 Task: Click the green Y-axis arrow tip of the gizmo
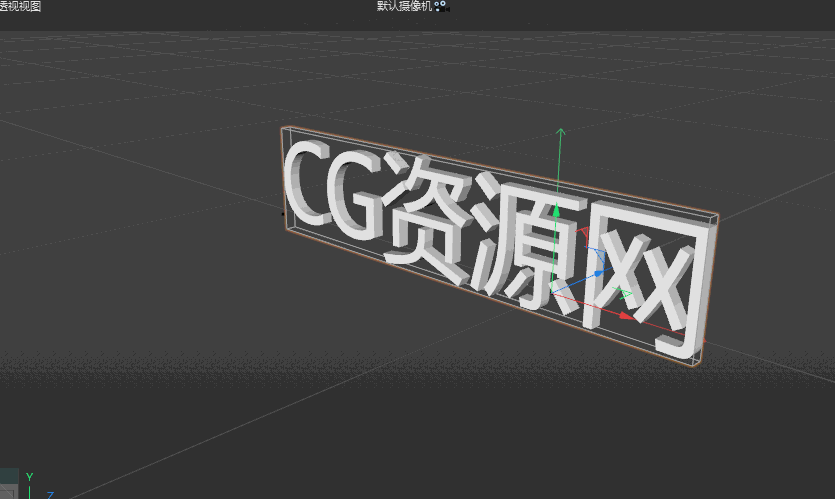[x=561, y=131]
